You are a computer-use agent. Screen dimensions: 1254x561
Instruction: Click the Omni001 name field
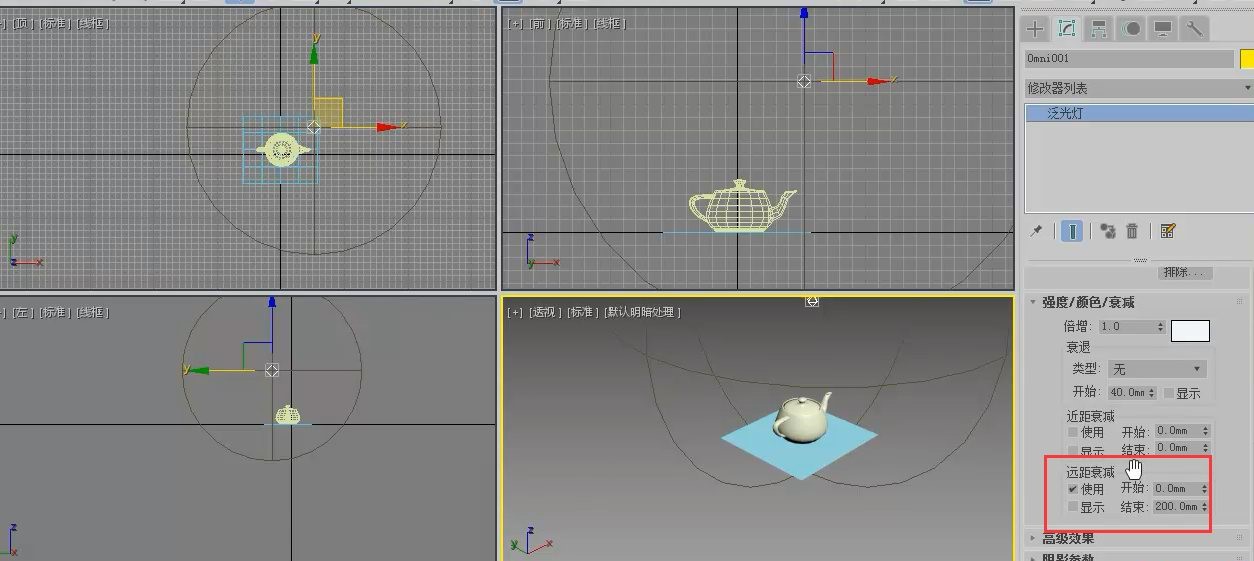tap(1129, 59)
